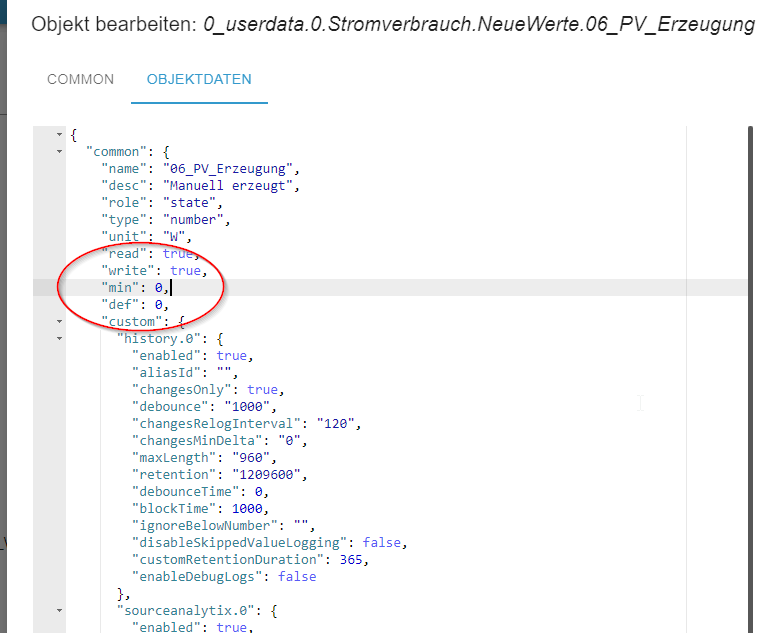The width and height of the screenshot is (775, 633).
Task: Click the "debounceTime": 0 line
Action: click(x=200, y=492)
